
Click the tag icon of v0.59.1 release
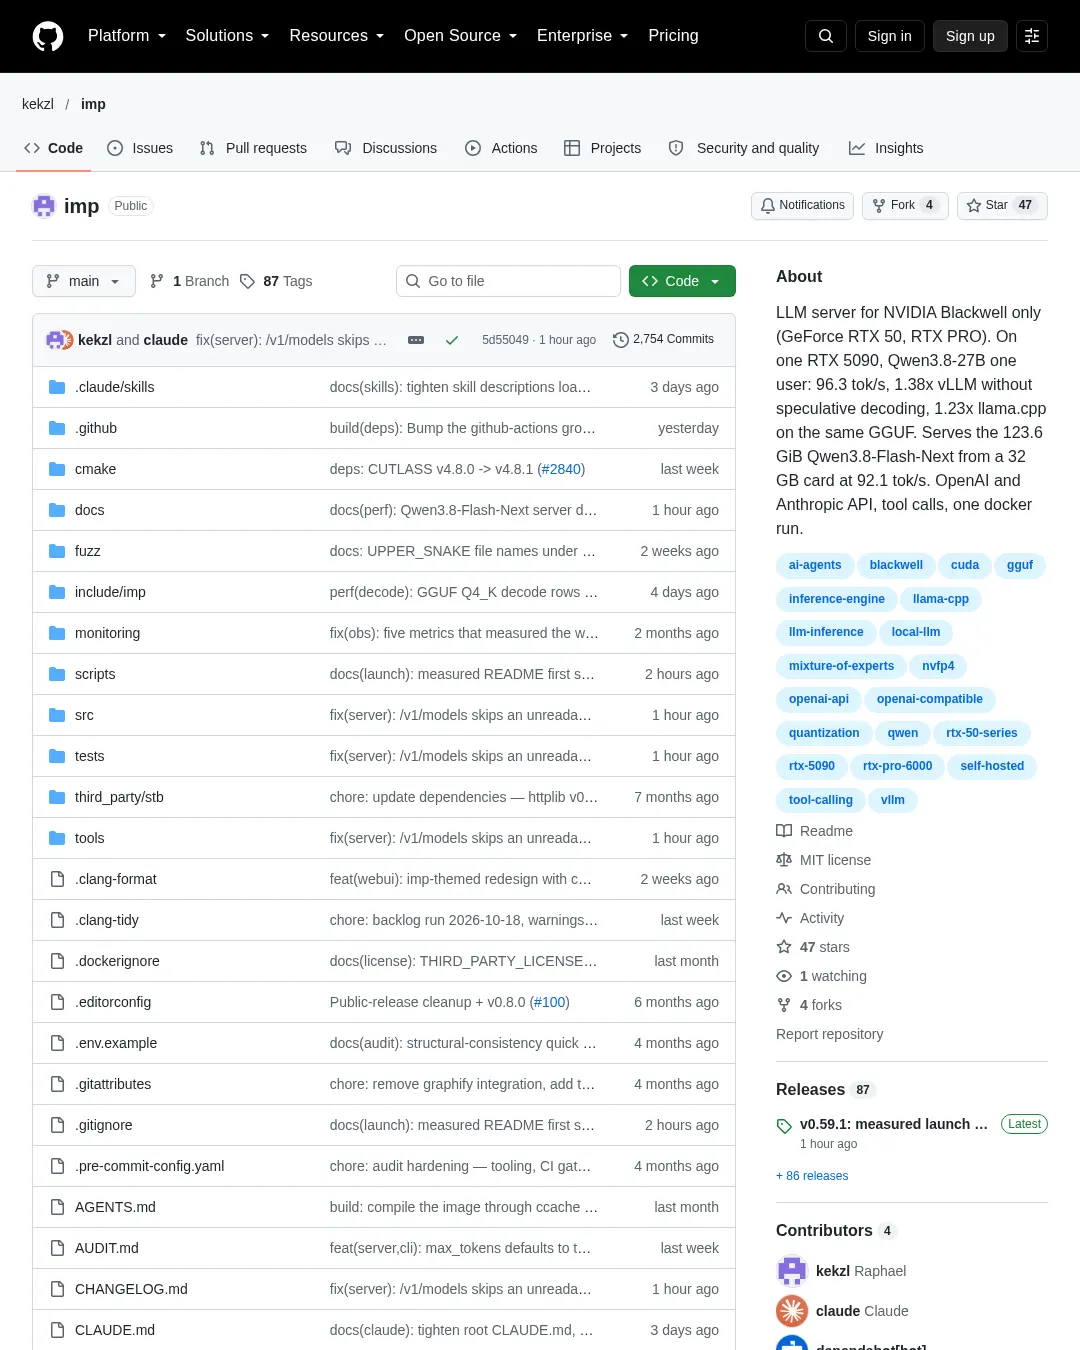pyautogui.click(x=784, y=1126)
